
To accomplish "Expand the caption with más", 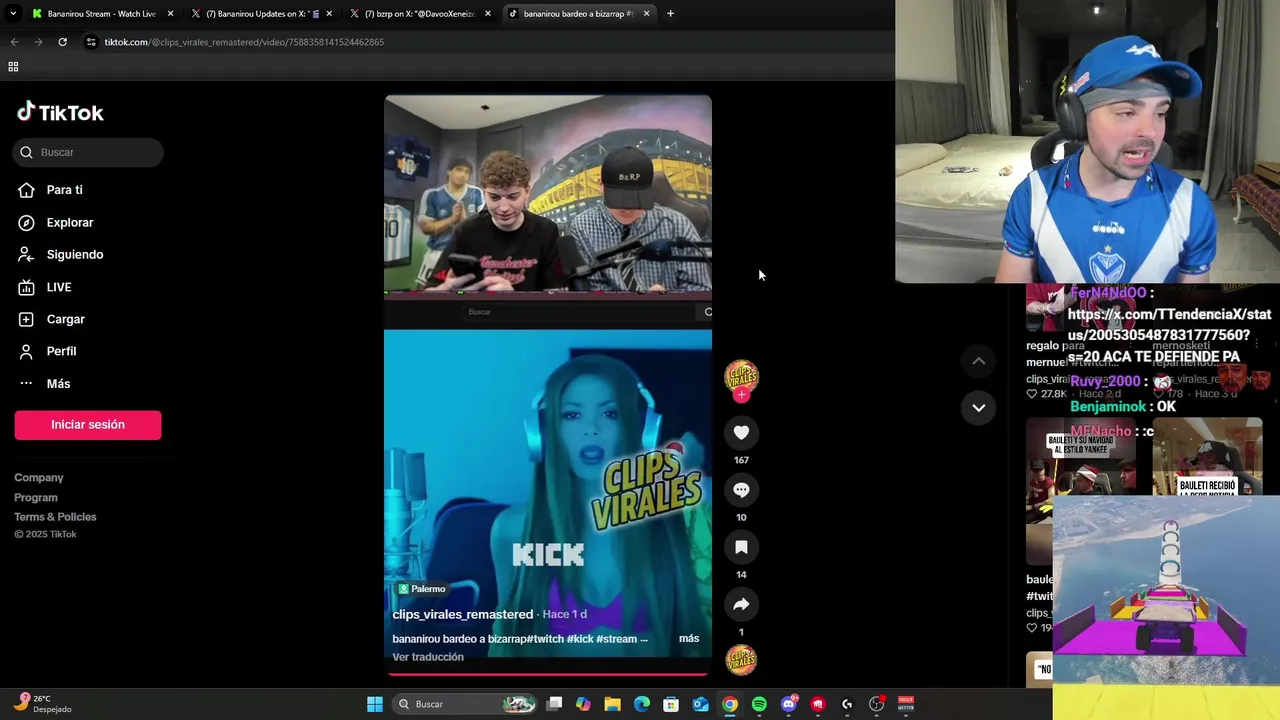I will (x=689, y=638).
